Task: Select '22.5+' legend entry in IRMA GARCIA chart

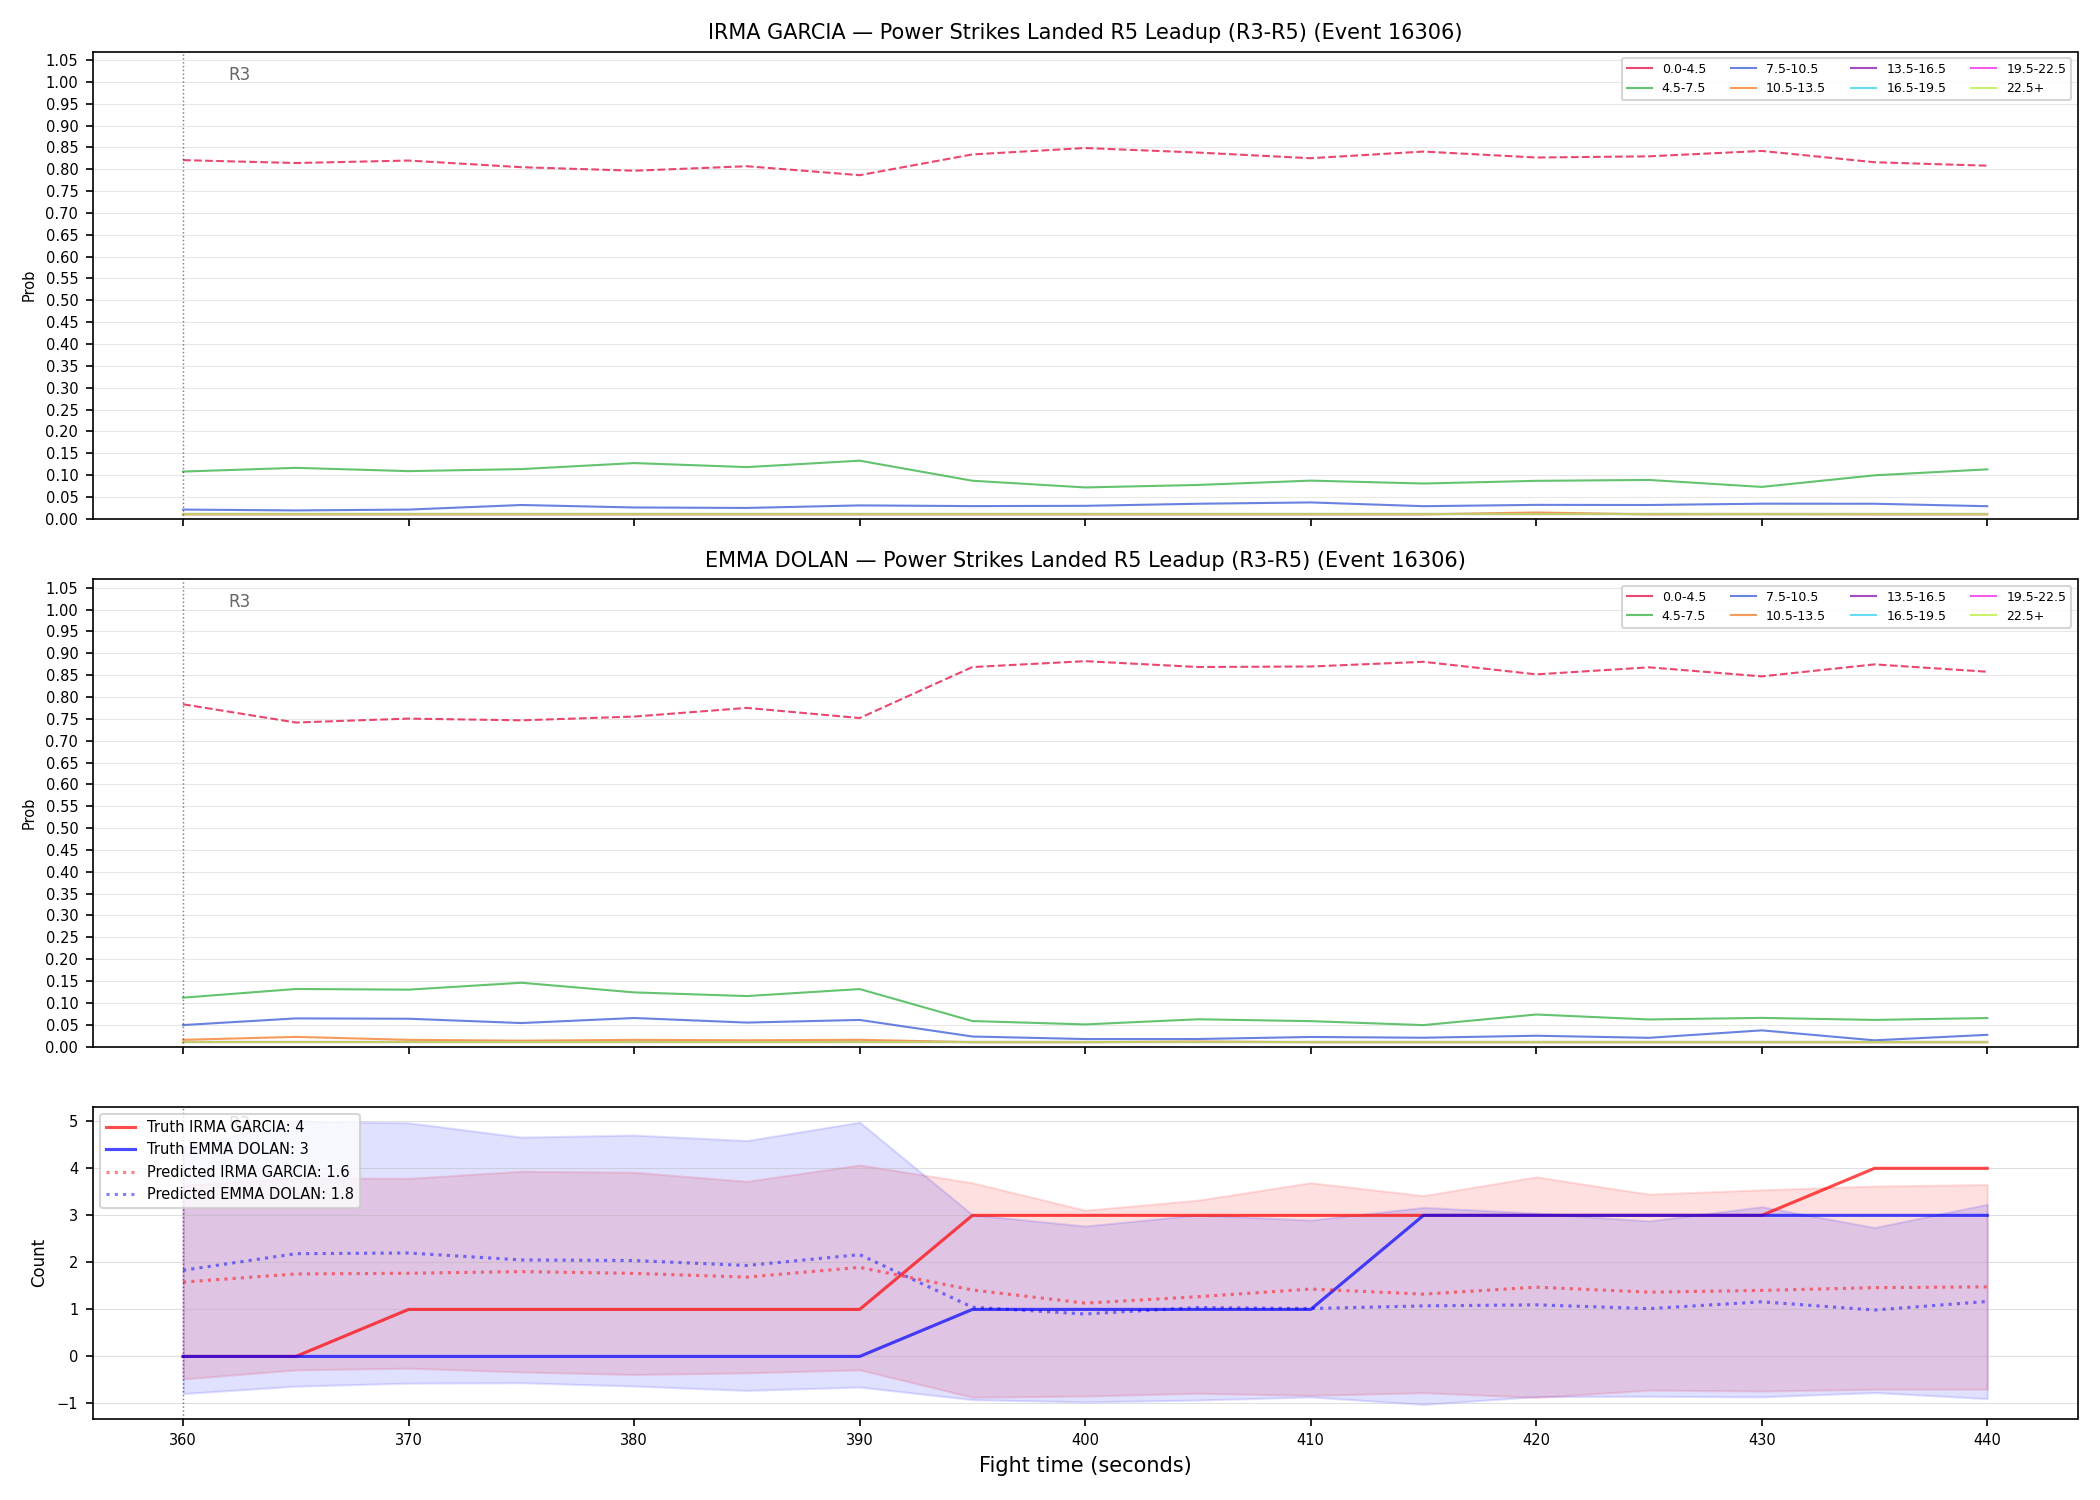Action: [2007, 88]
